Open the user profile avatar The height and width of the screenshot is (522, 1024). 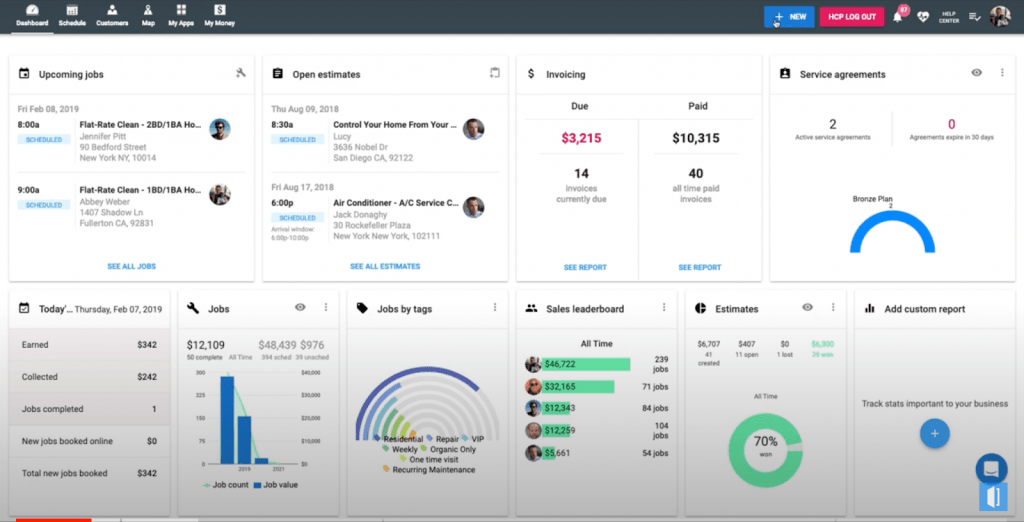tap(1000, 17)
